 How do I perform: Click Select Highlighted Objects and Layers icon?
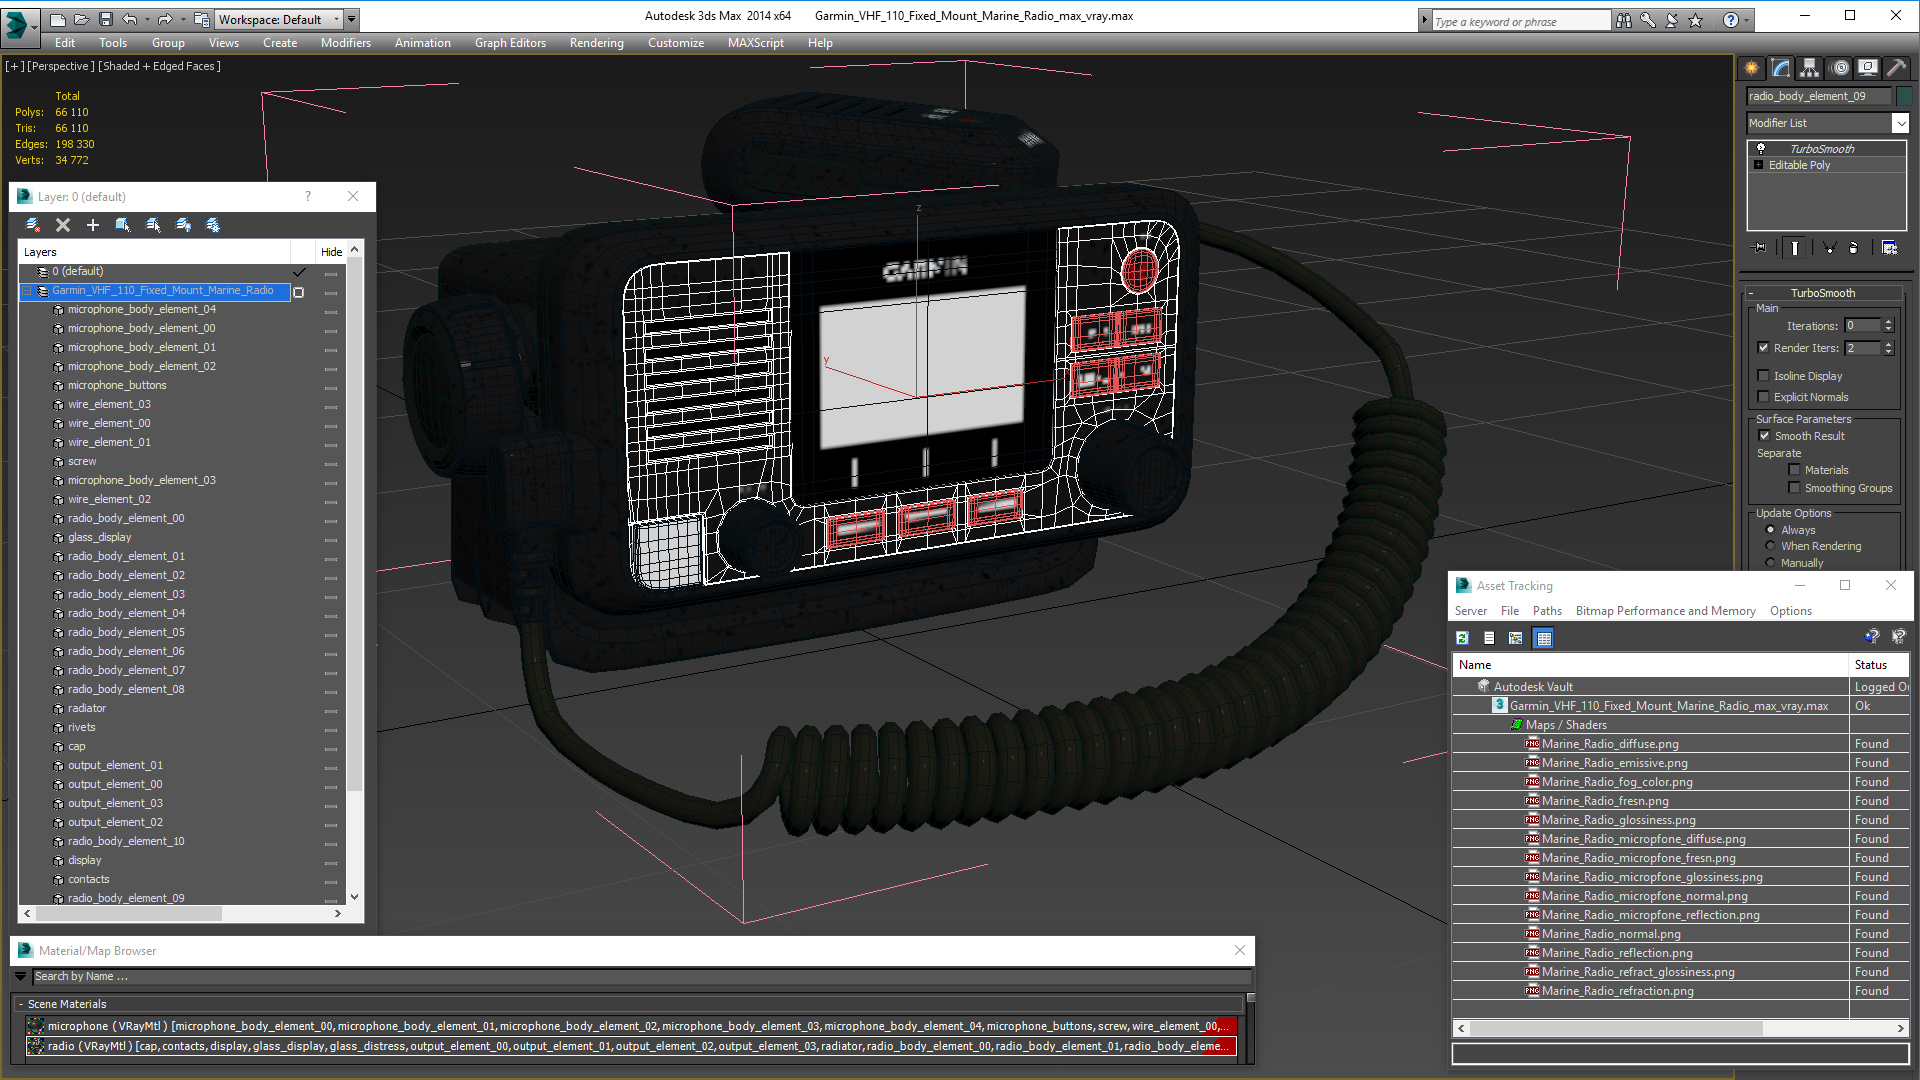click(123, 225)
